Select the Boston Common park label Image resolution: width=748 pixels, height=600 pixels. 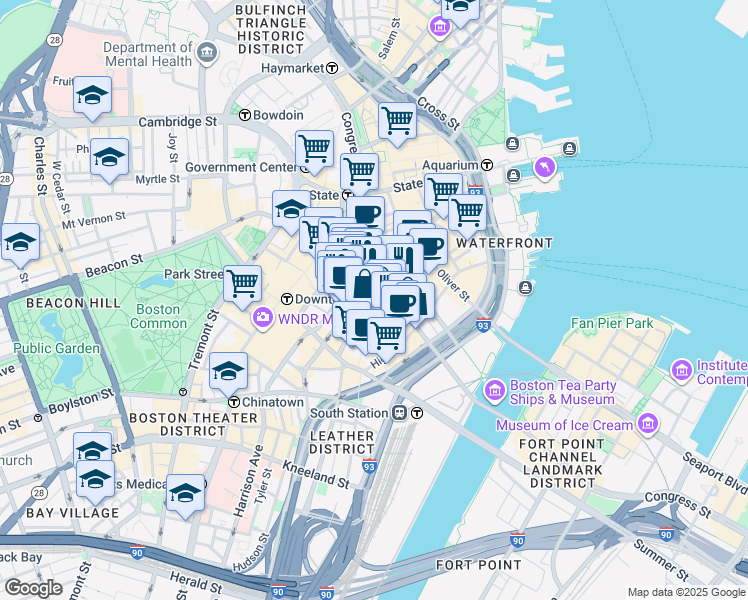pyautogui.click(x=158, y=316)
